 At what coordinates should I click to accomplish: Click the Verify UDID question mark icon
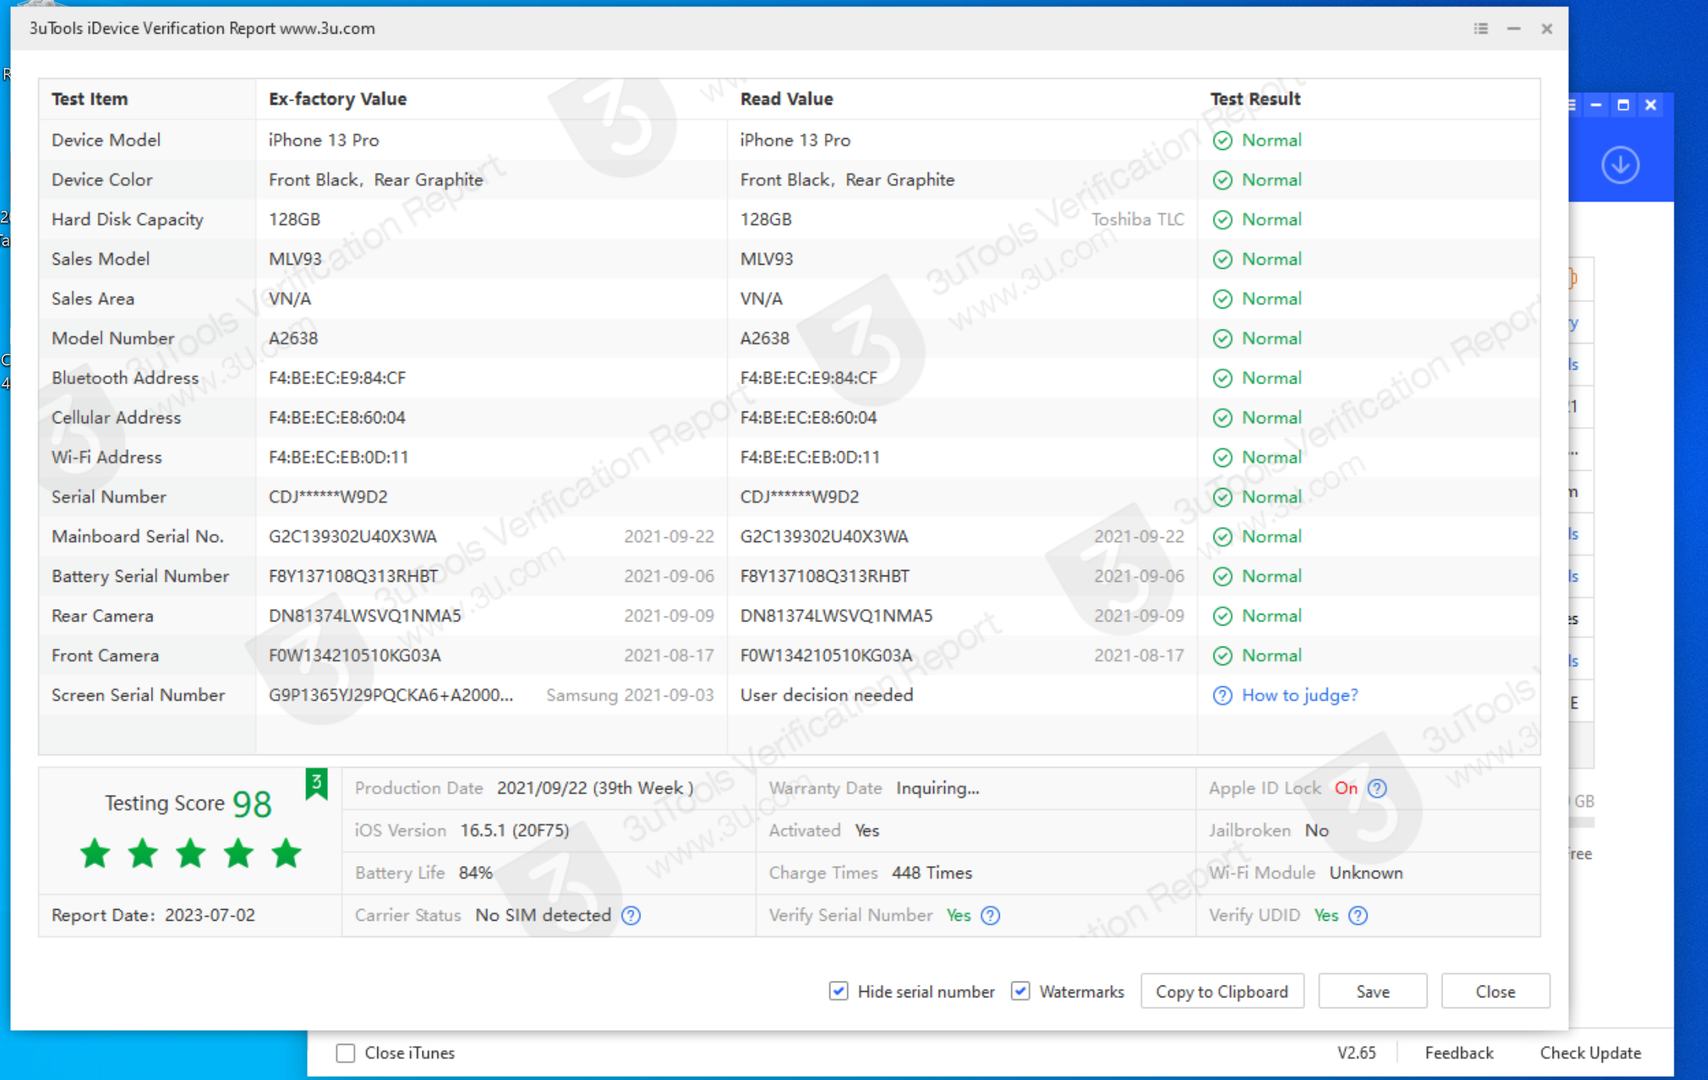tap(1358, 915)
